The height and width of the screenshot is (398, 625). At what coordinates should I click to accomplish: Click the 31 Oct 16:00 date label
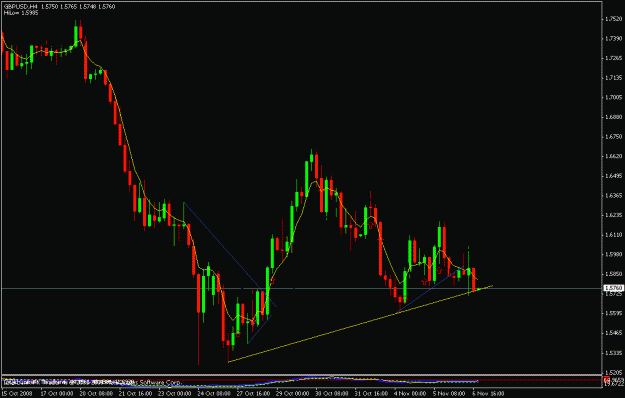[371, 394]
